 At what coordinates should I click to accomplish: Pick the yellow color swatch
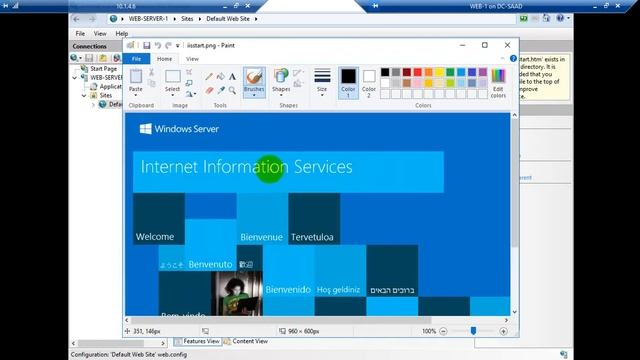coord(439,72)
